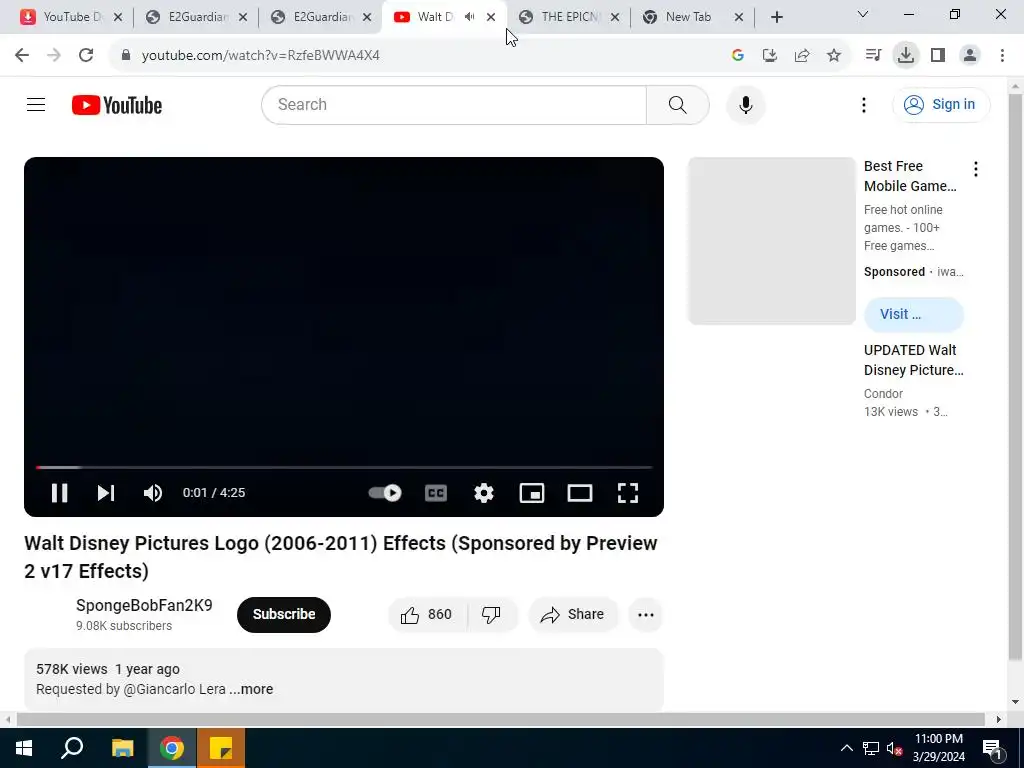Click the vertical page scrollbar
Viewport: 1024px width, 768px height.
click(1015, 376)
